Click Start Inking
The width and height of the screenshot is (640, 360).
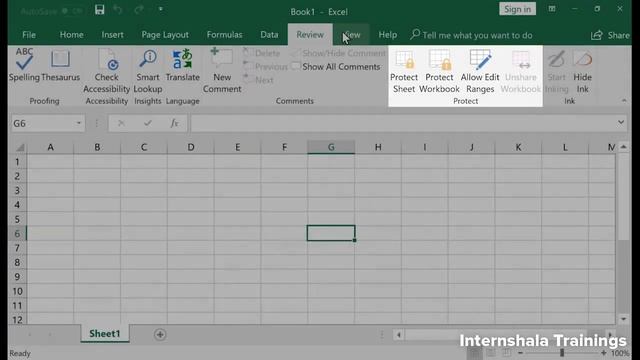[556, 71]
